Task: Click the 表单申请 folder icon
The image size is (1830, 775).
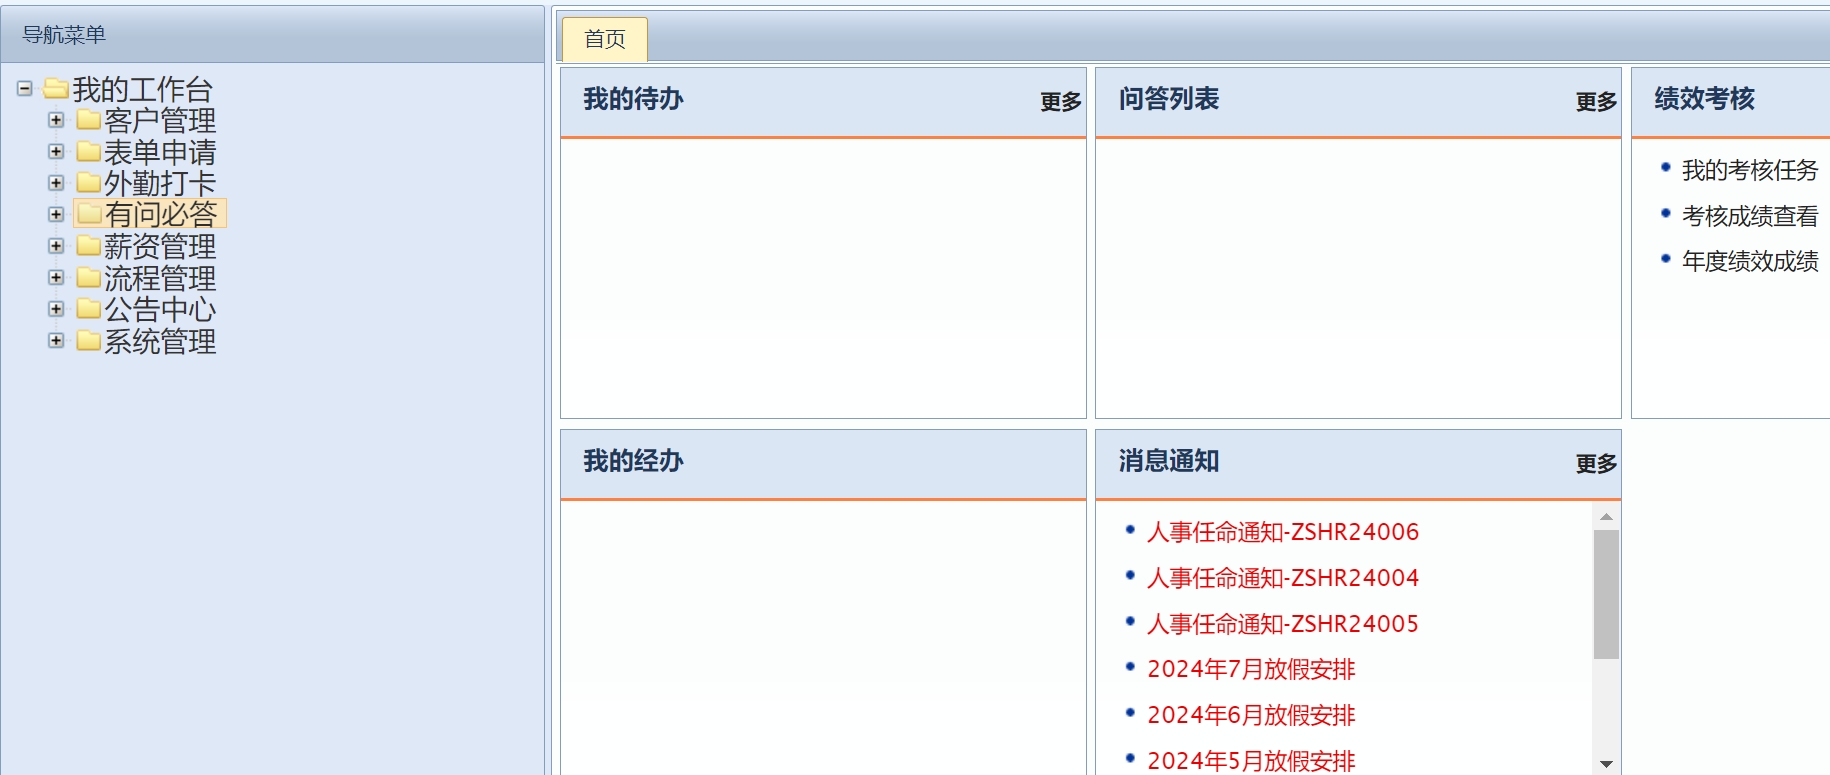Action: pos(89,152)
